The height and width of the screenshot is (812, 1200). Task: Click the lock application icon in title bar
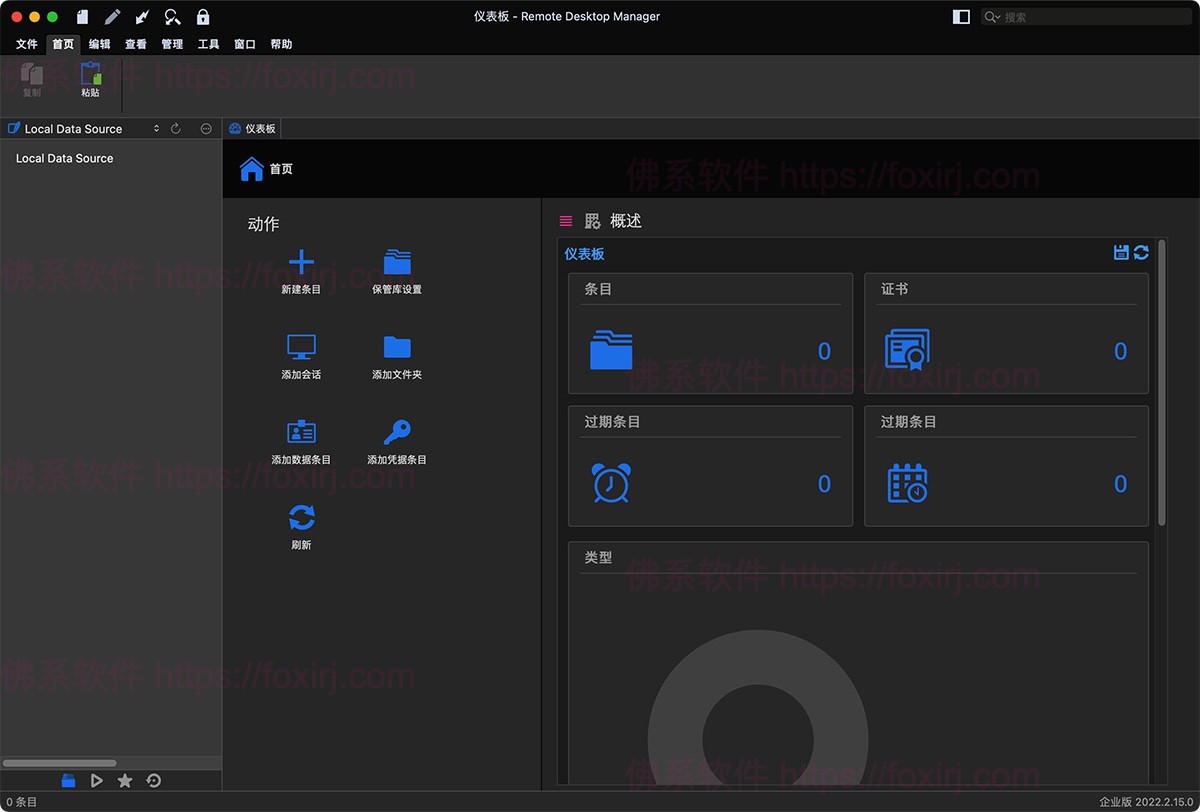tap(203, 17)
